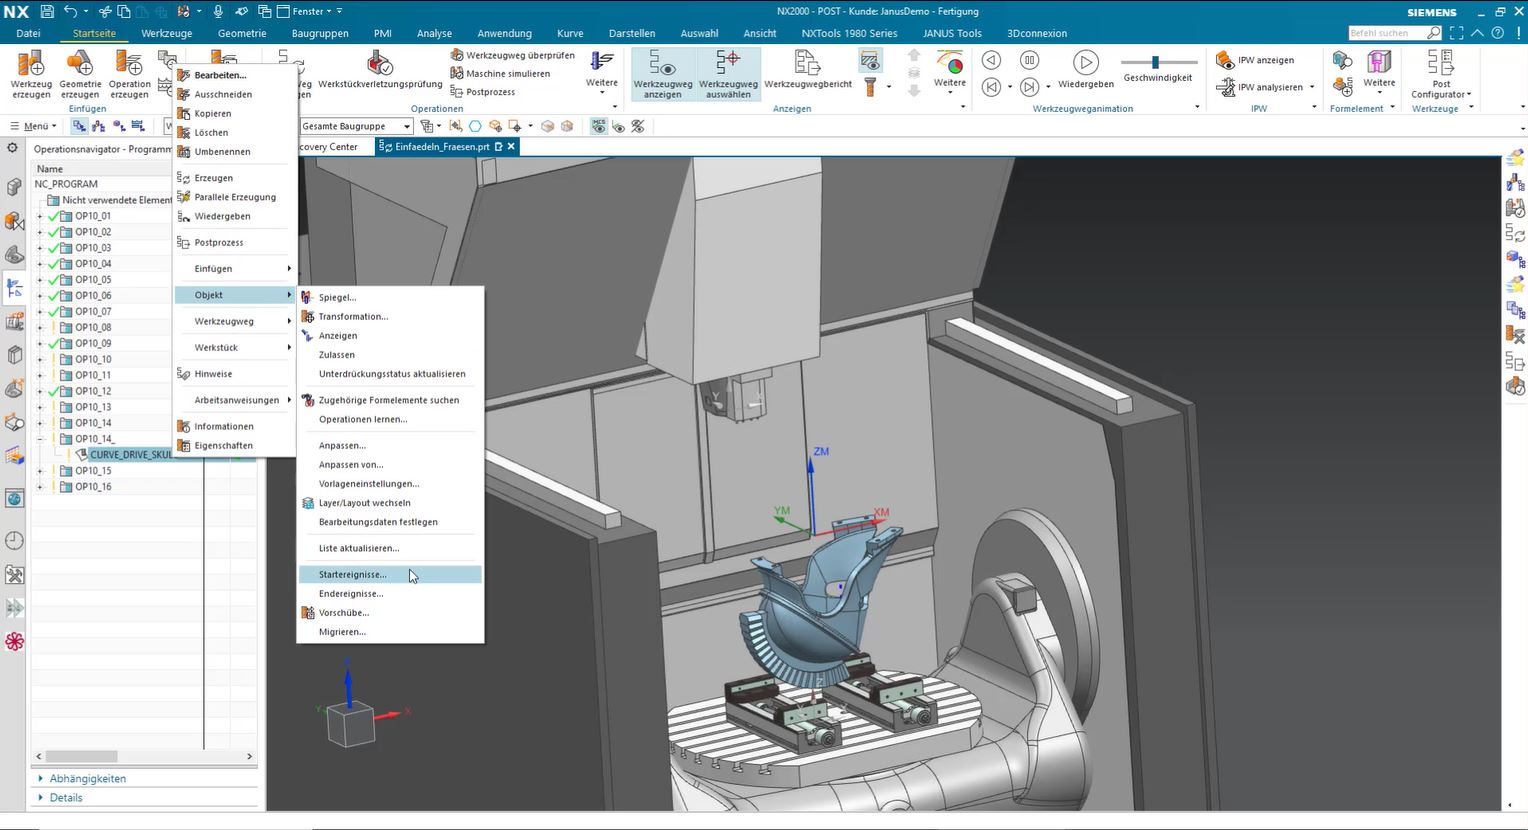Screen dimensions: 1528x830
Task: Click the gear settings icon above left sidebar
Action: pos(13,148)
